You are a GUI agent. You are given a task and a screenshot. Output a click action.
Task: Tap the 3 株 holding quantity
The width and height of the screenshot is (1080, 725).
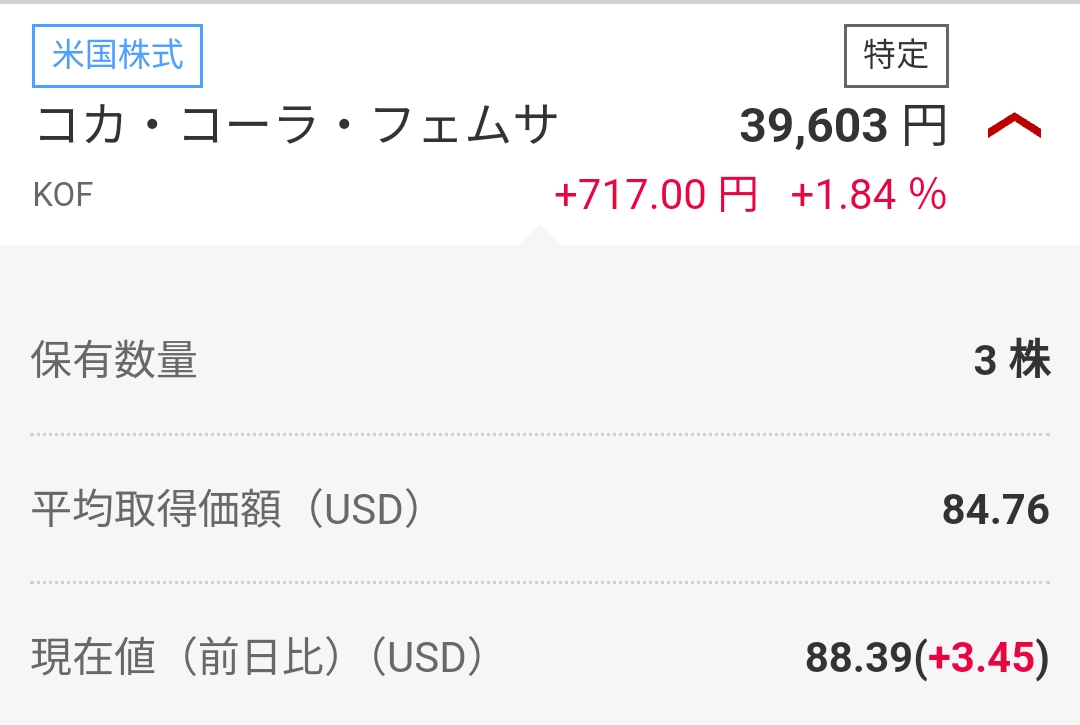pos(1012,359)
